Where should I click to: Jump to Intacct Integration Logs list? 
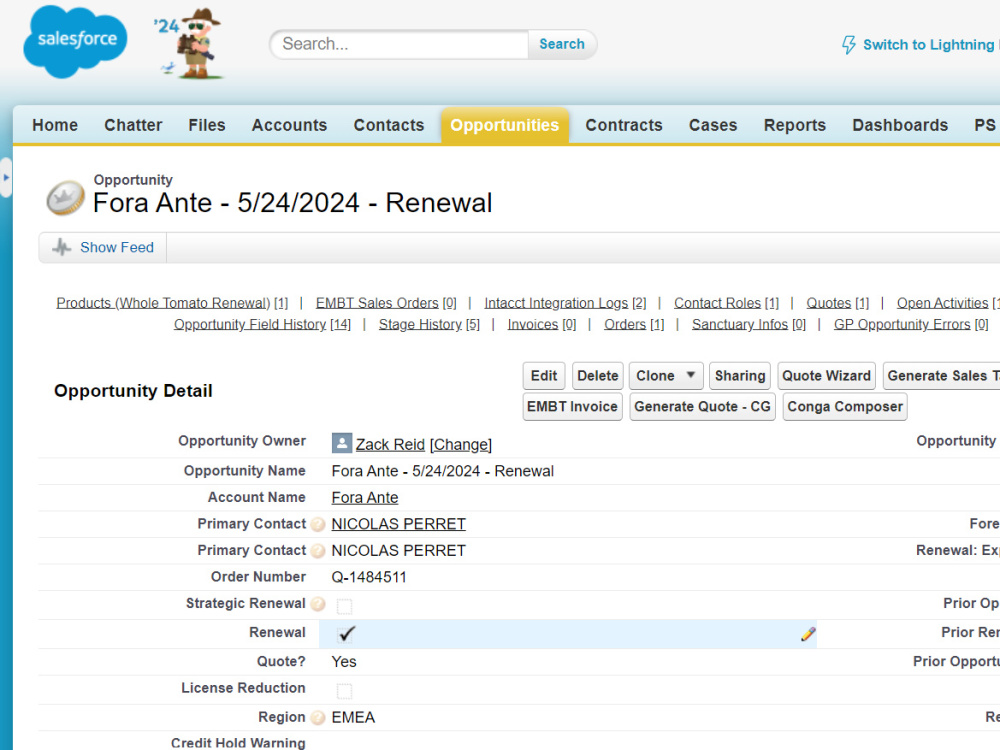click(x=565, y=303)
